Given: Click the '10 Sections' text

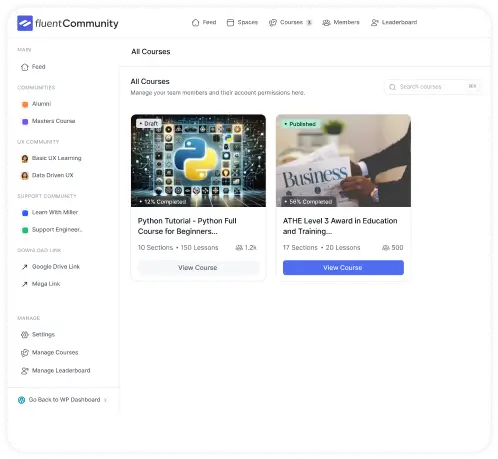Looking at the screenshot, I should pos(155,248).
